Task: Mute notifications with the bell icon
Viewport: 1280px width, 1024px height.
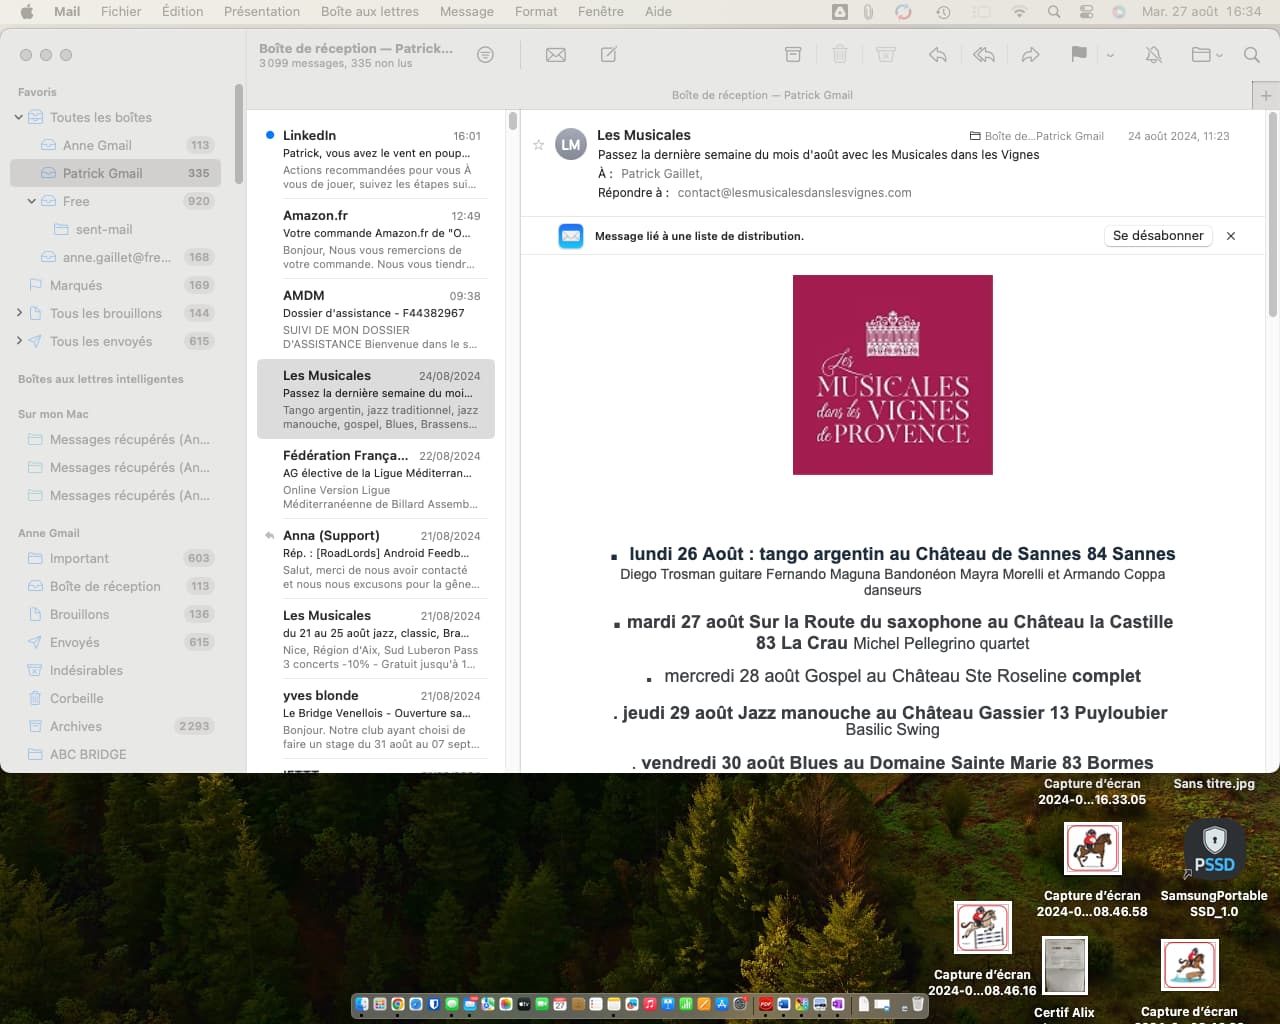Action: (x=1153, y=55)
